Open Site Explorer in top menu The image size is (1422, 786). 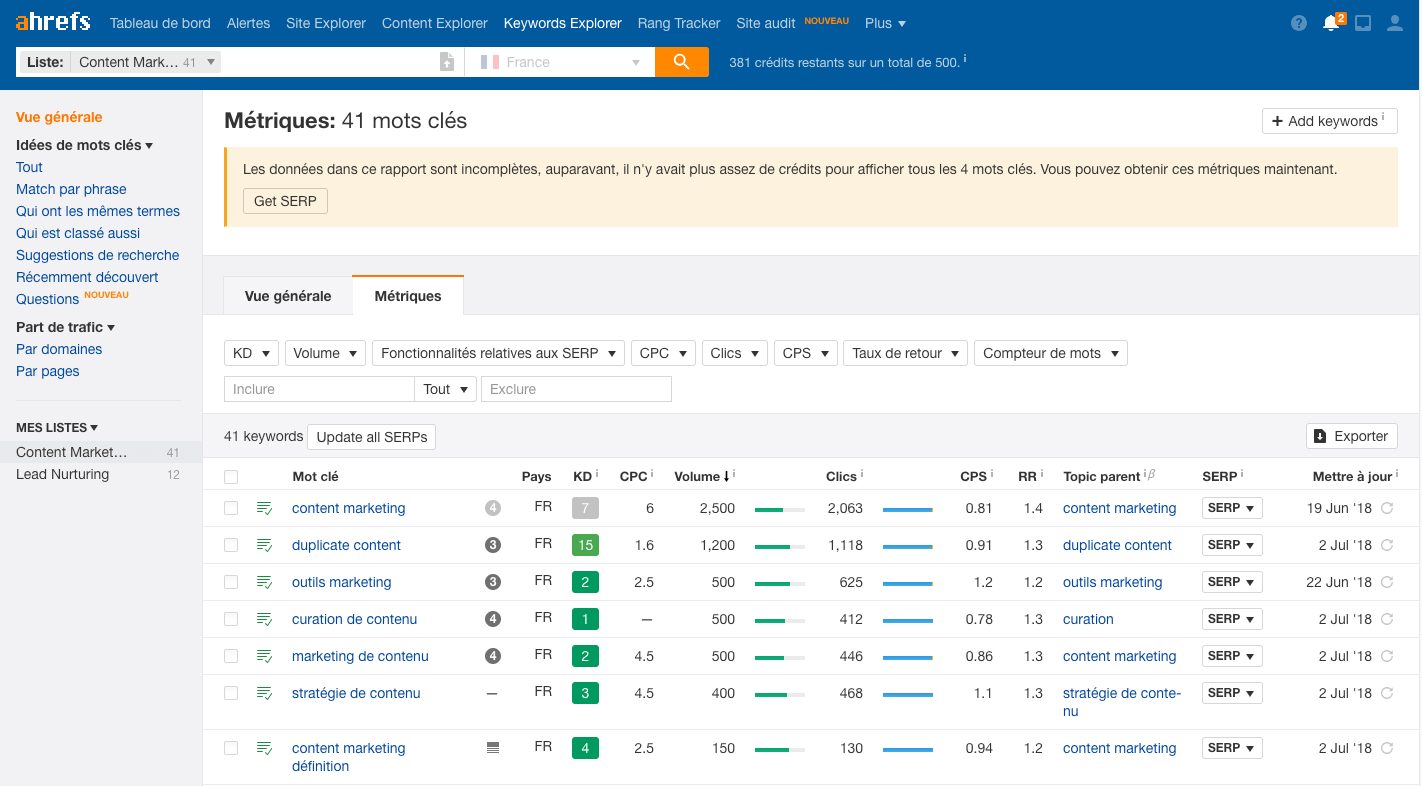click(x=326, y=23)
